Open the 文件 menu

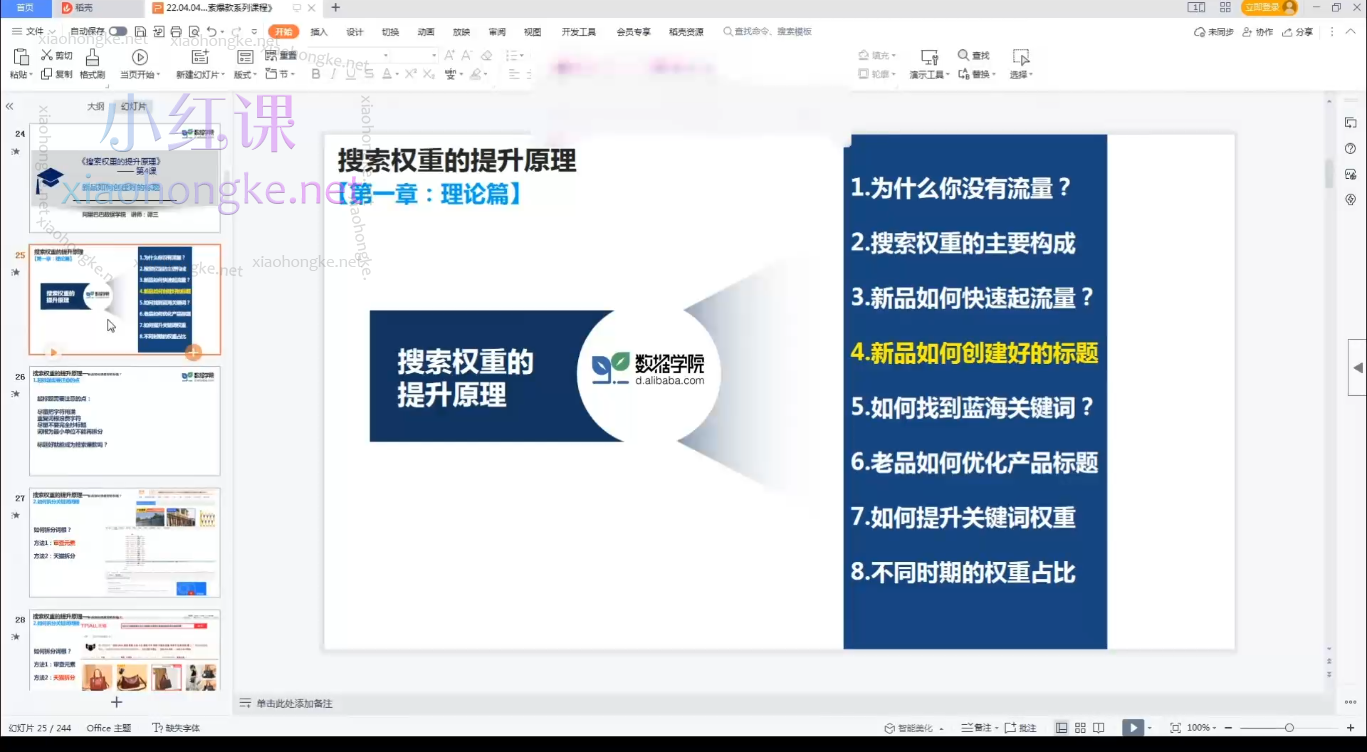pyautogui.click(x=32, y=30)
